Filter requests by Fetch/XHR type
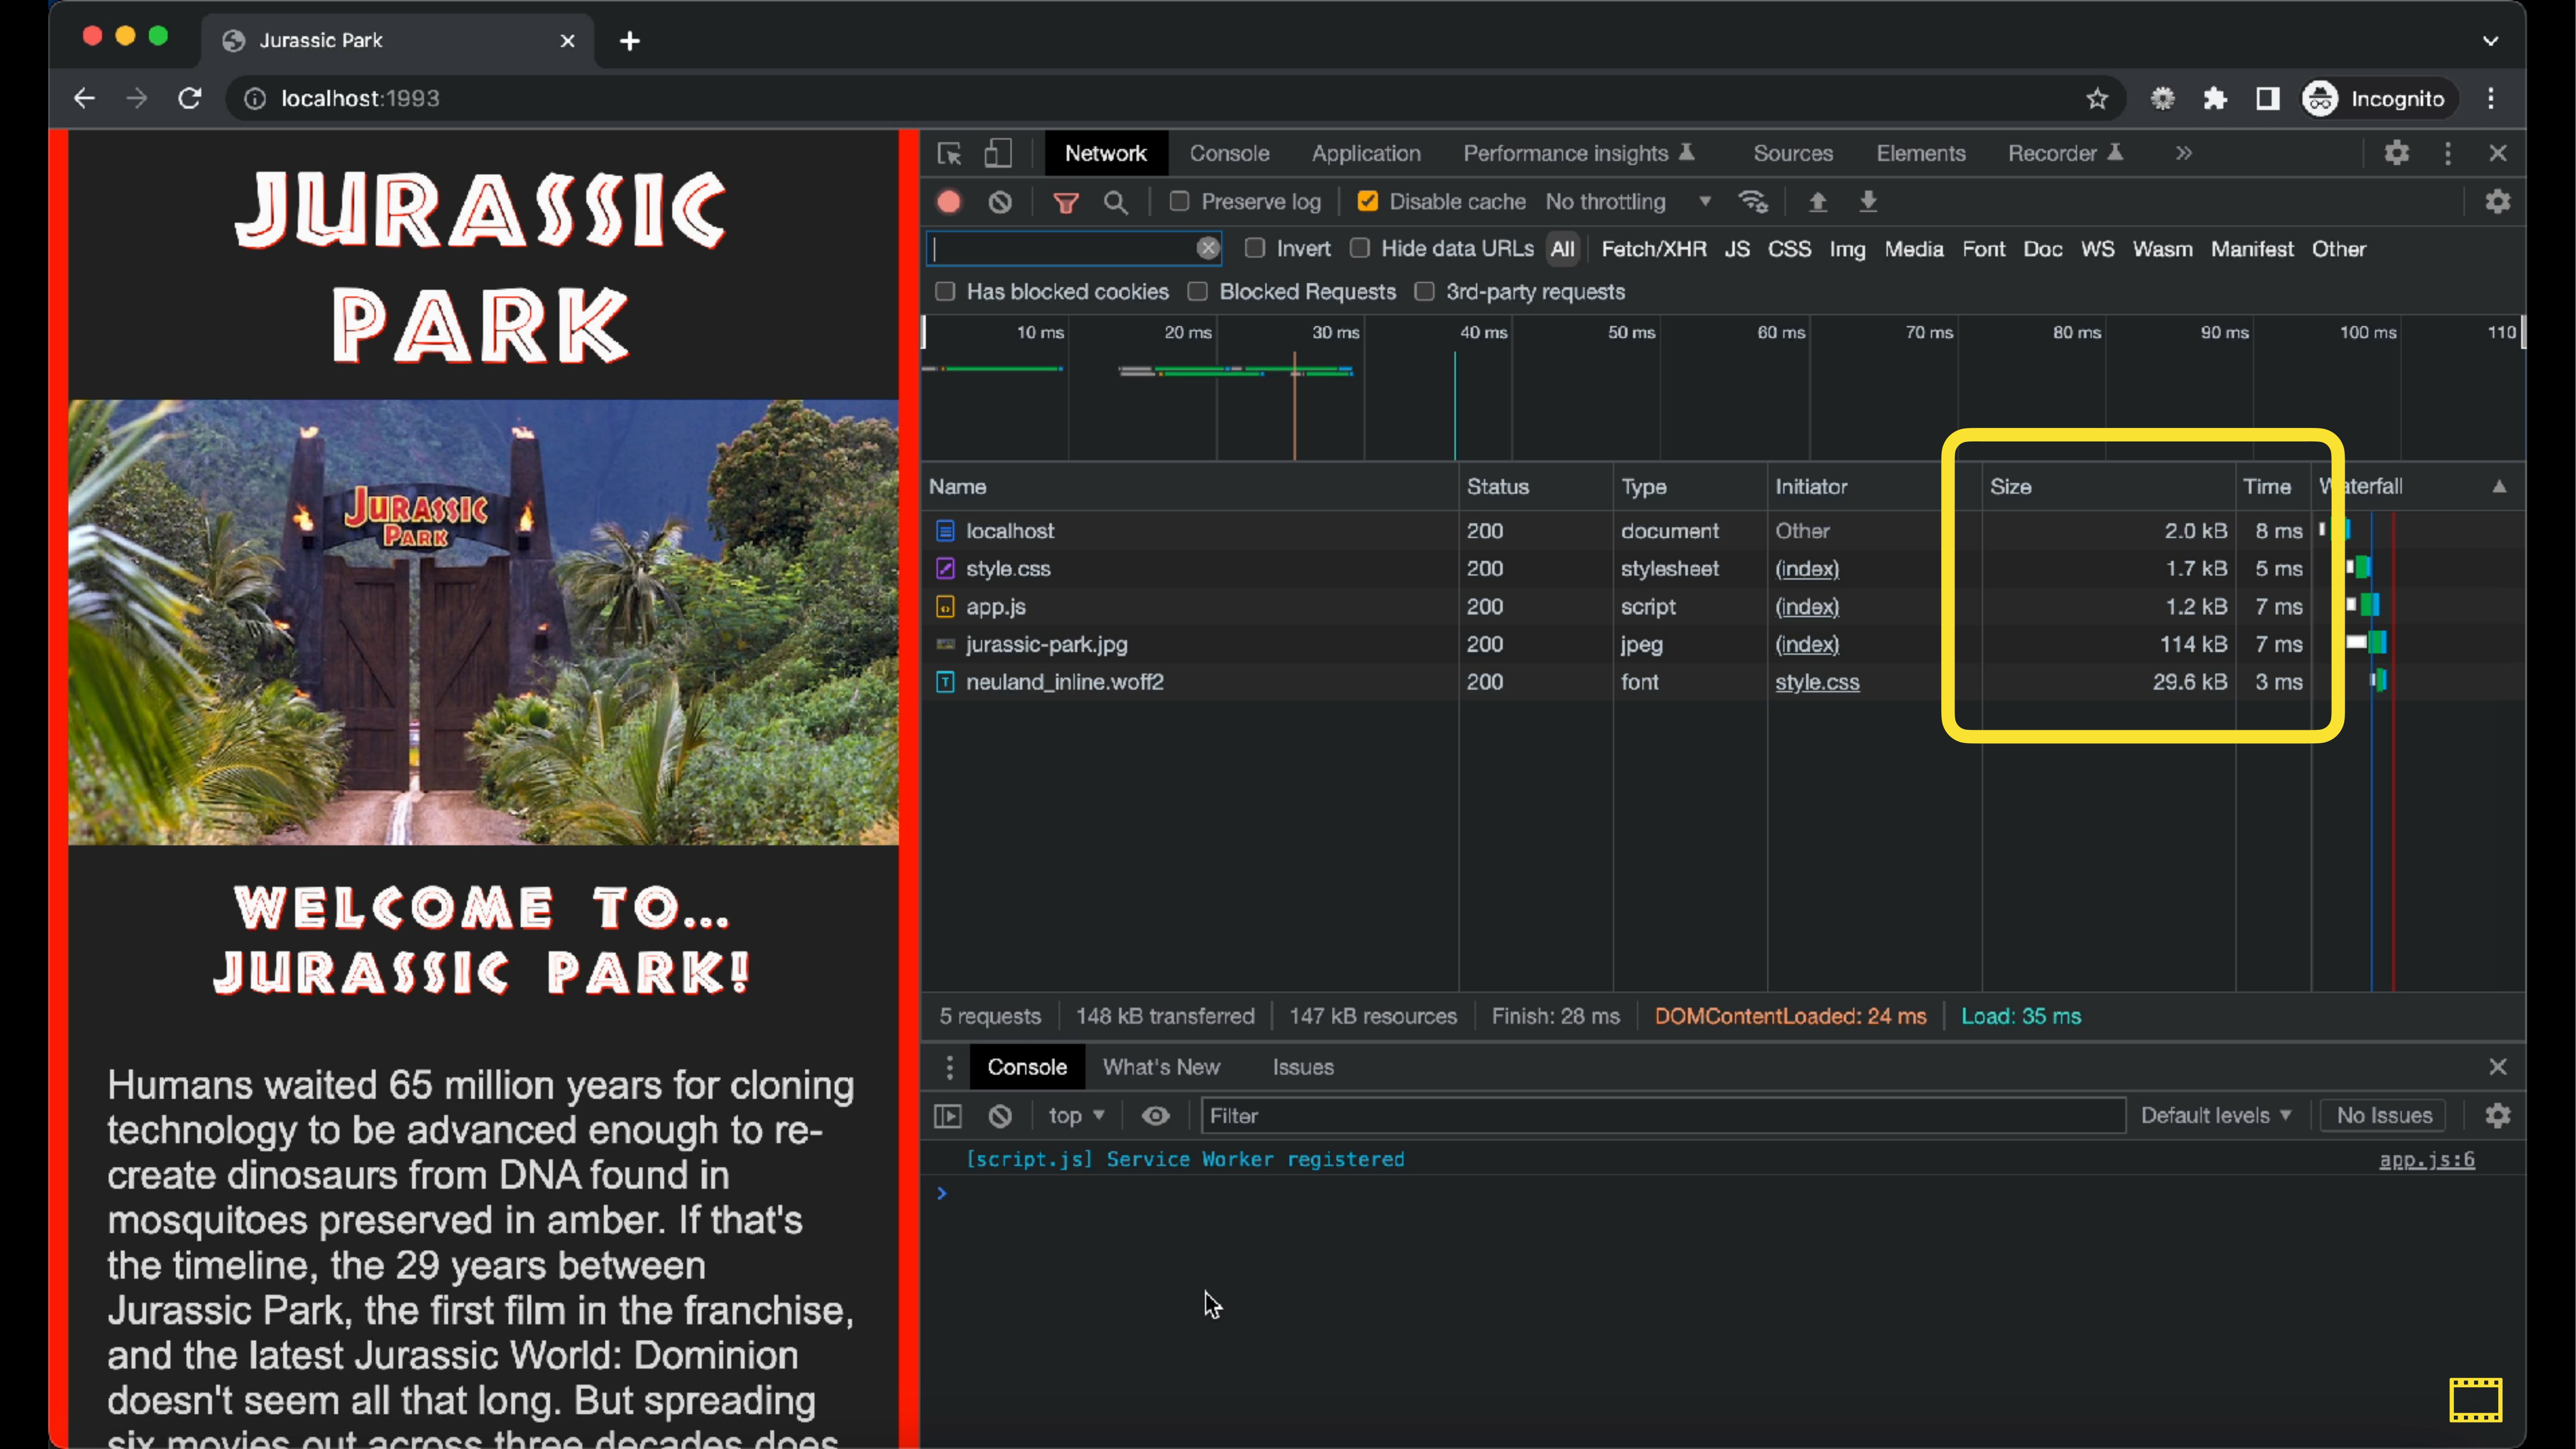 pyautogui.click(x=1654, y=249)
